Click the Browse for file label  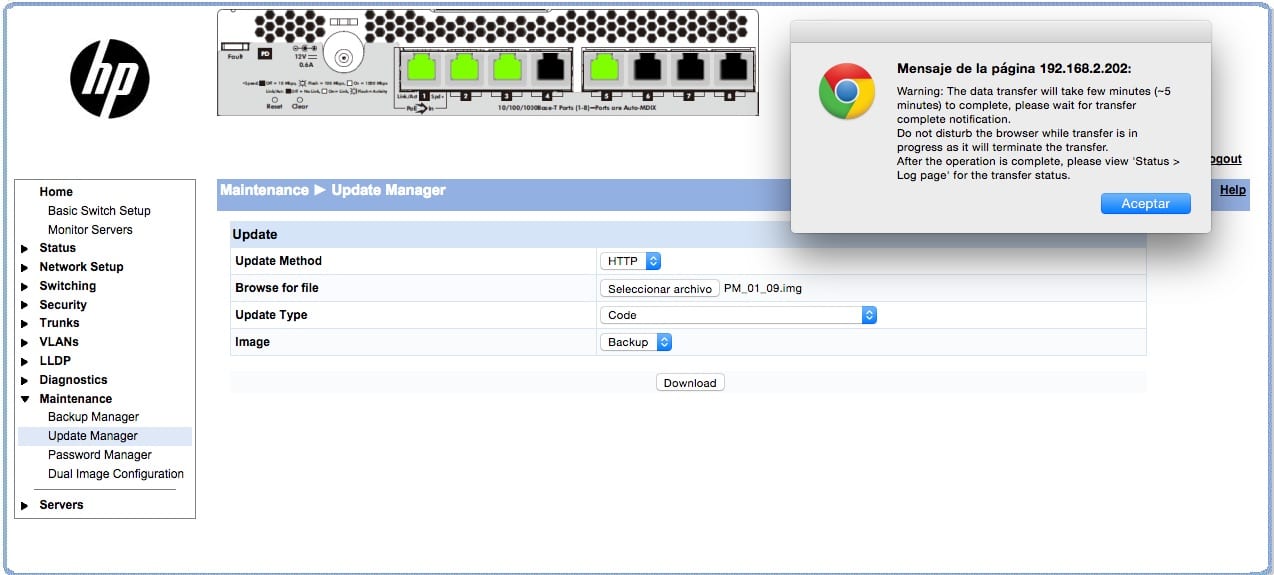pyautogui.click(x=277, y=288)
